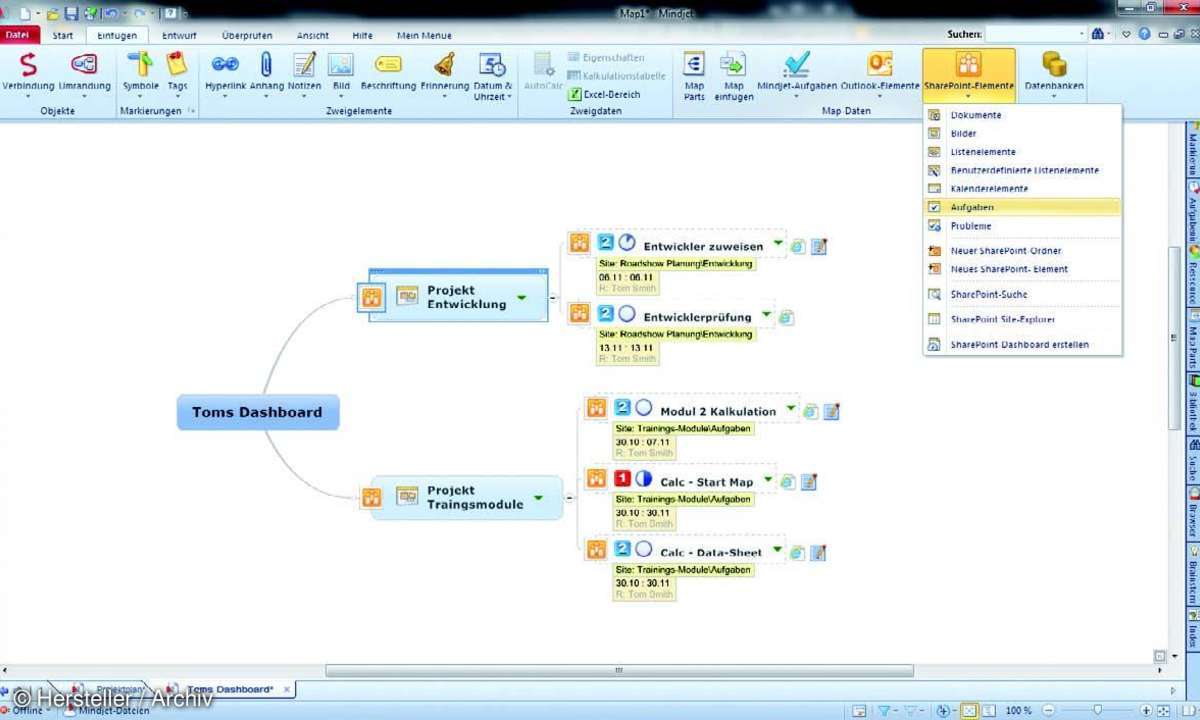Select the highlighted Aufgaben menu entry
Image resolution: width=1200 pixels, height=720 pixels.
[x=1022, y=207]
